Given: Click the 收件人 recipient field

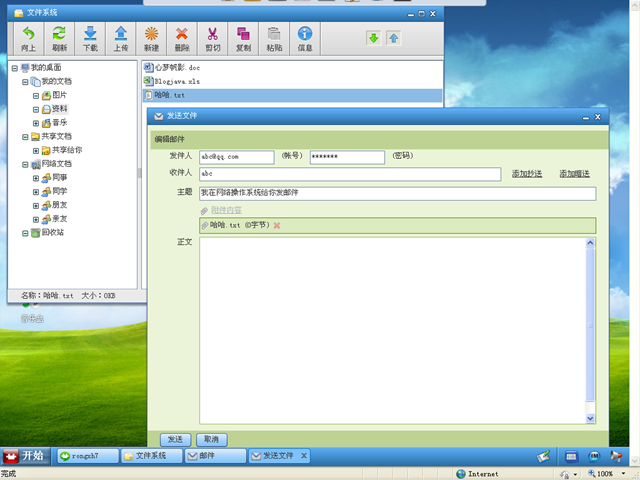Looking at the screenshot, I should coord(350,174).
